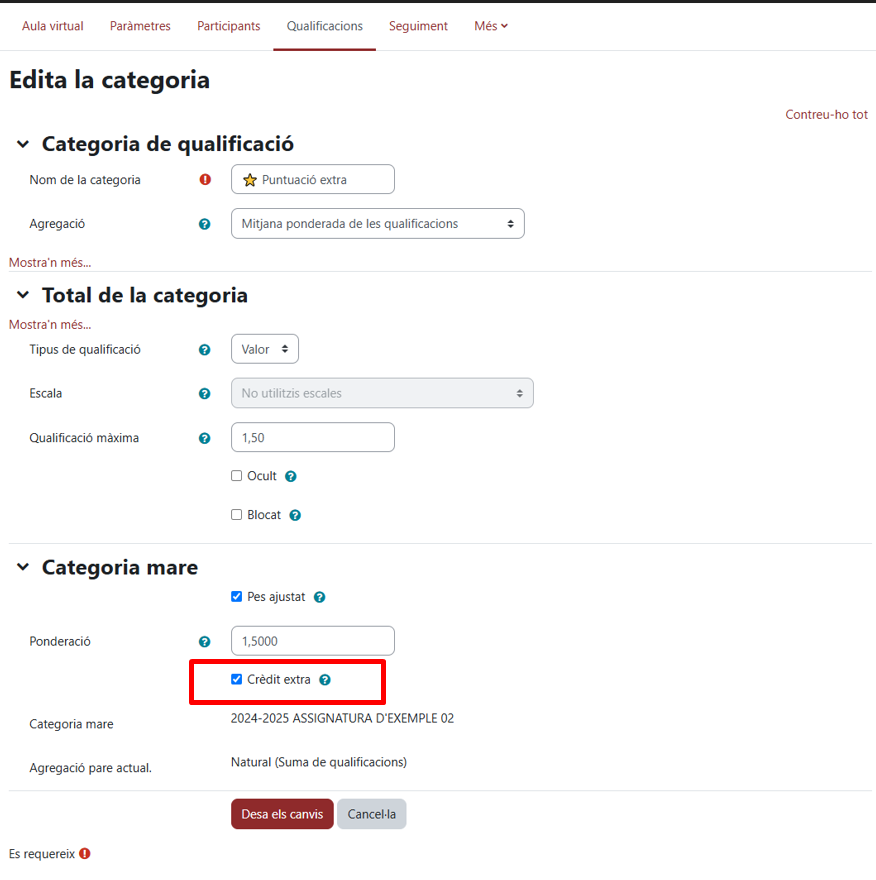Image resolution: width=876 pixels, height=880 pixels.
Task: Click Desa els canvis button
Action: pos(282,814)
